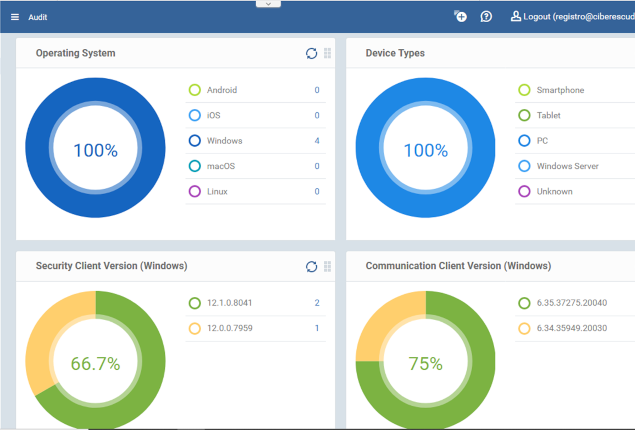635x430 pixels.
Task: Click the 12.1.0.8041 count 2
Action: click(317, 303)
